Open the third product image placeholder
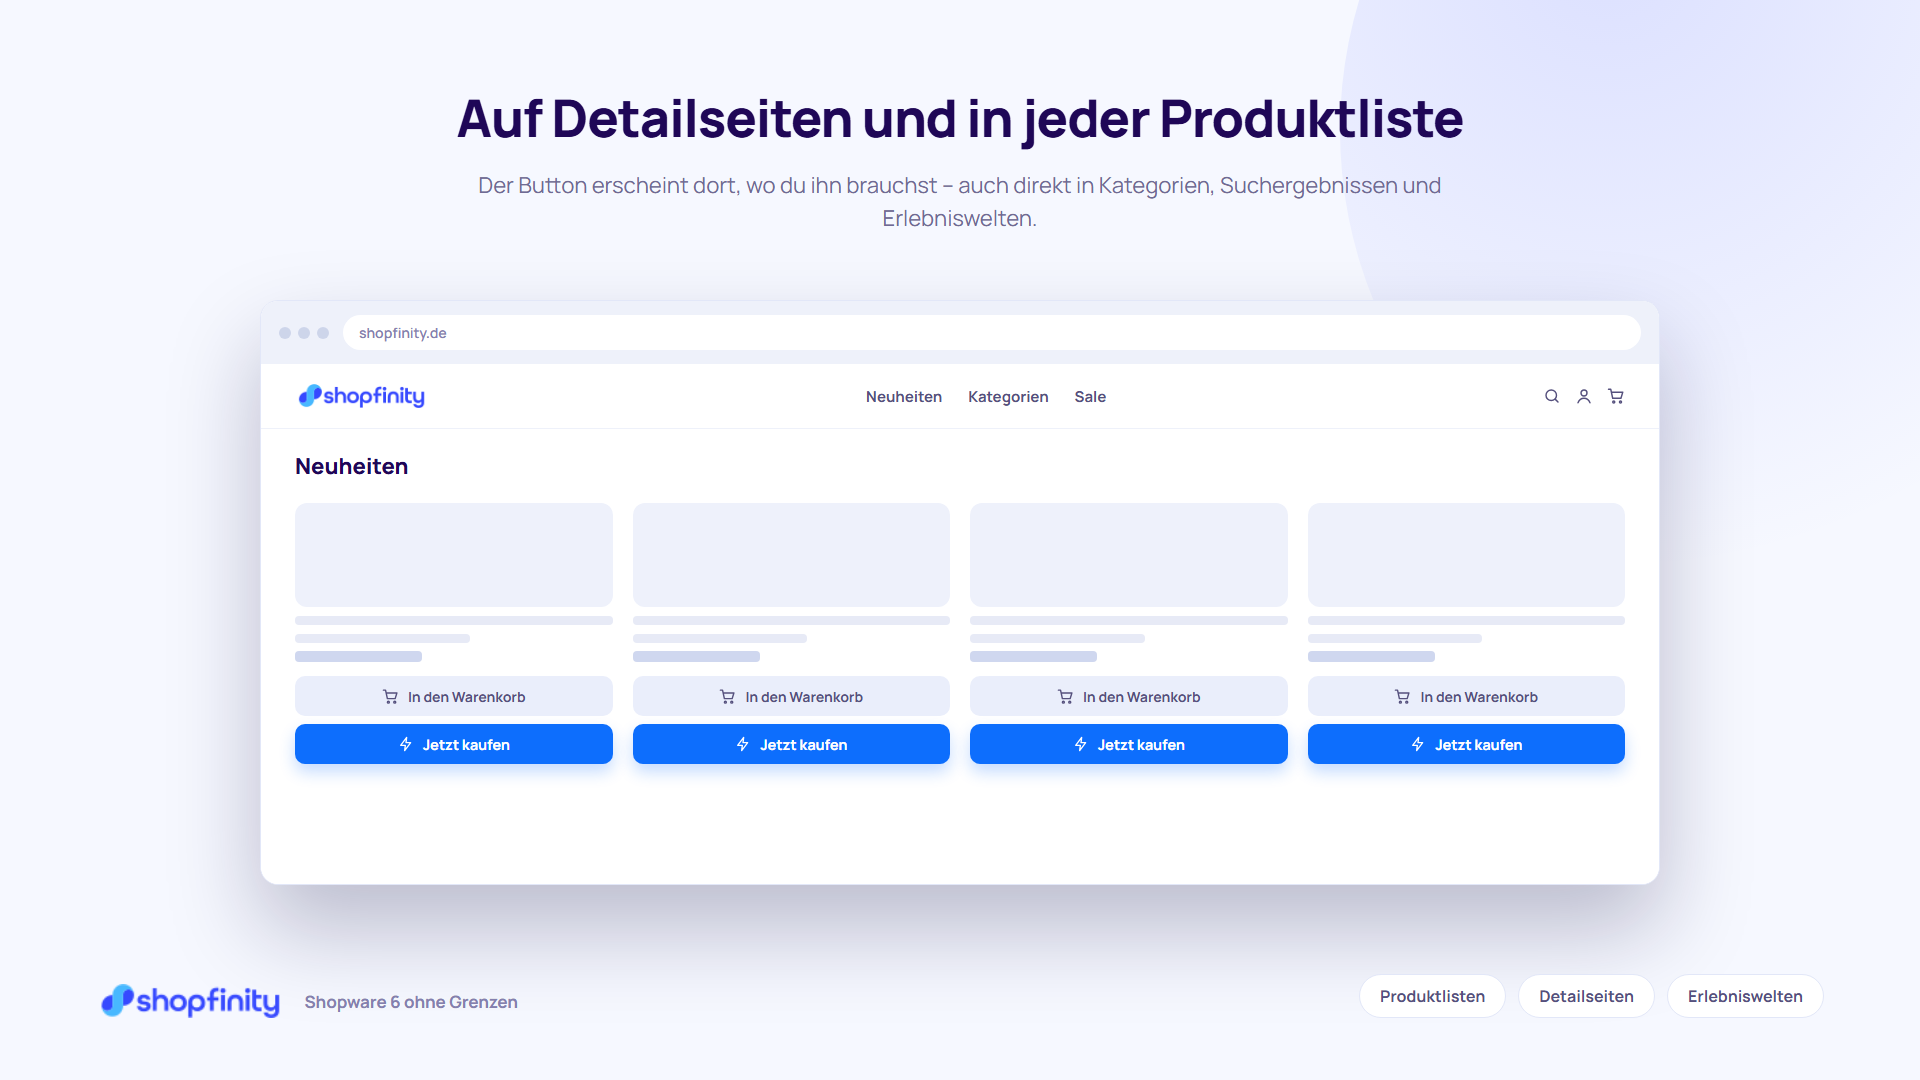Screen dimensions: 1920x1080 tap(1129, 555)
